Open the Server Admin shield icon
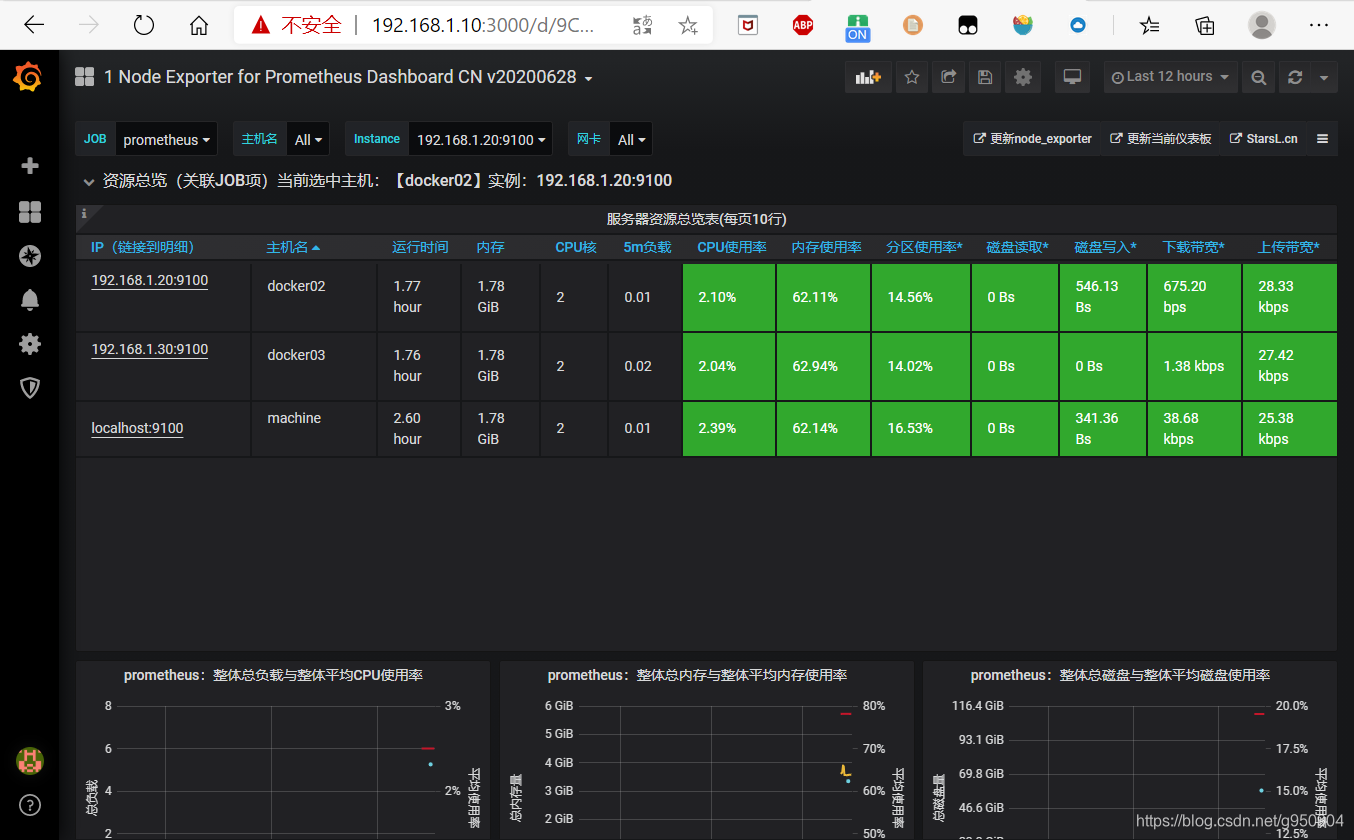 pos(30,388)
